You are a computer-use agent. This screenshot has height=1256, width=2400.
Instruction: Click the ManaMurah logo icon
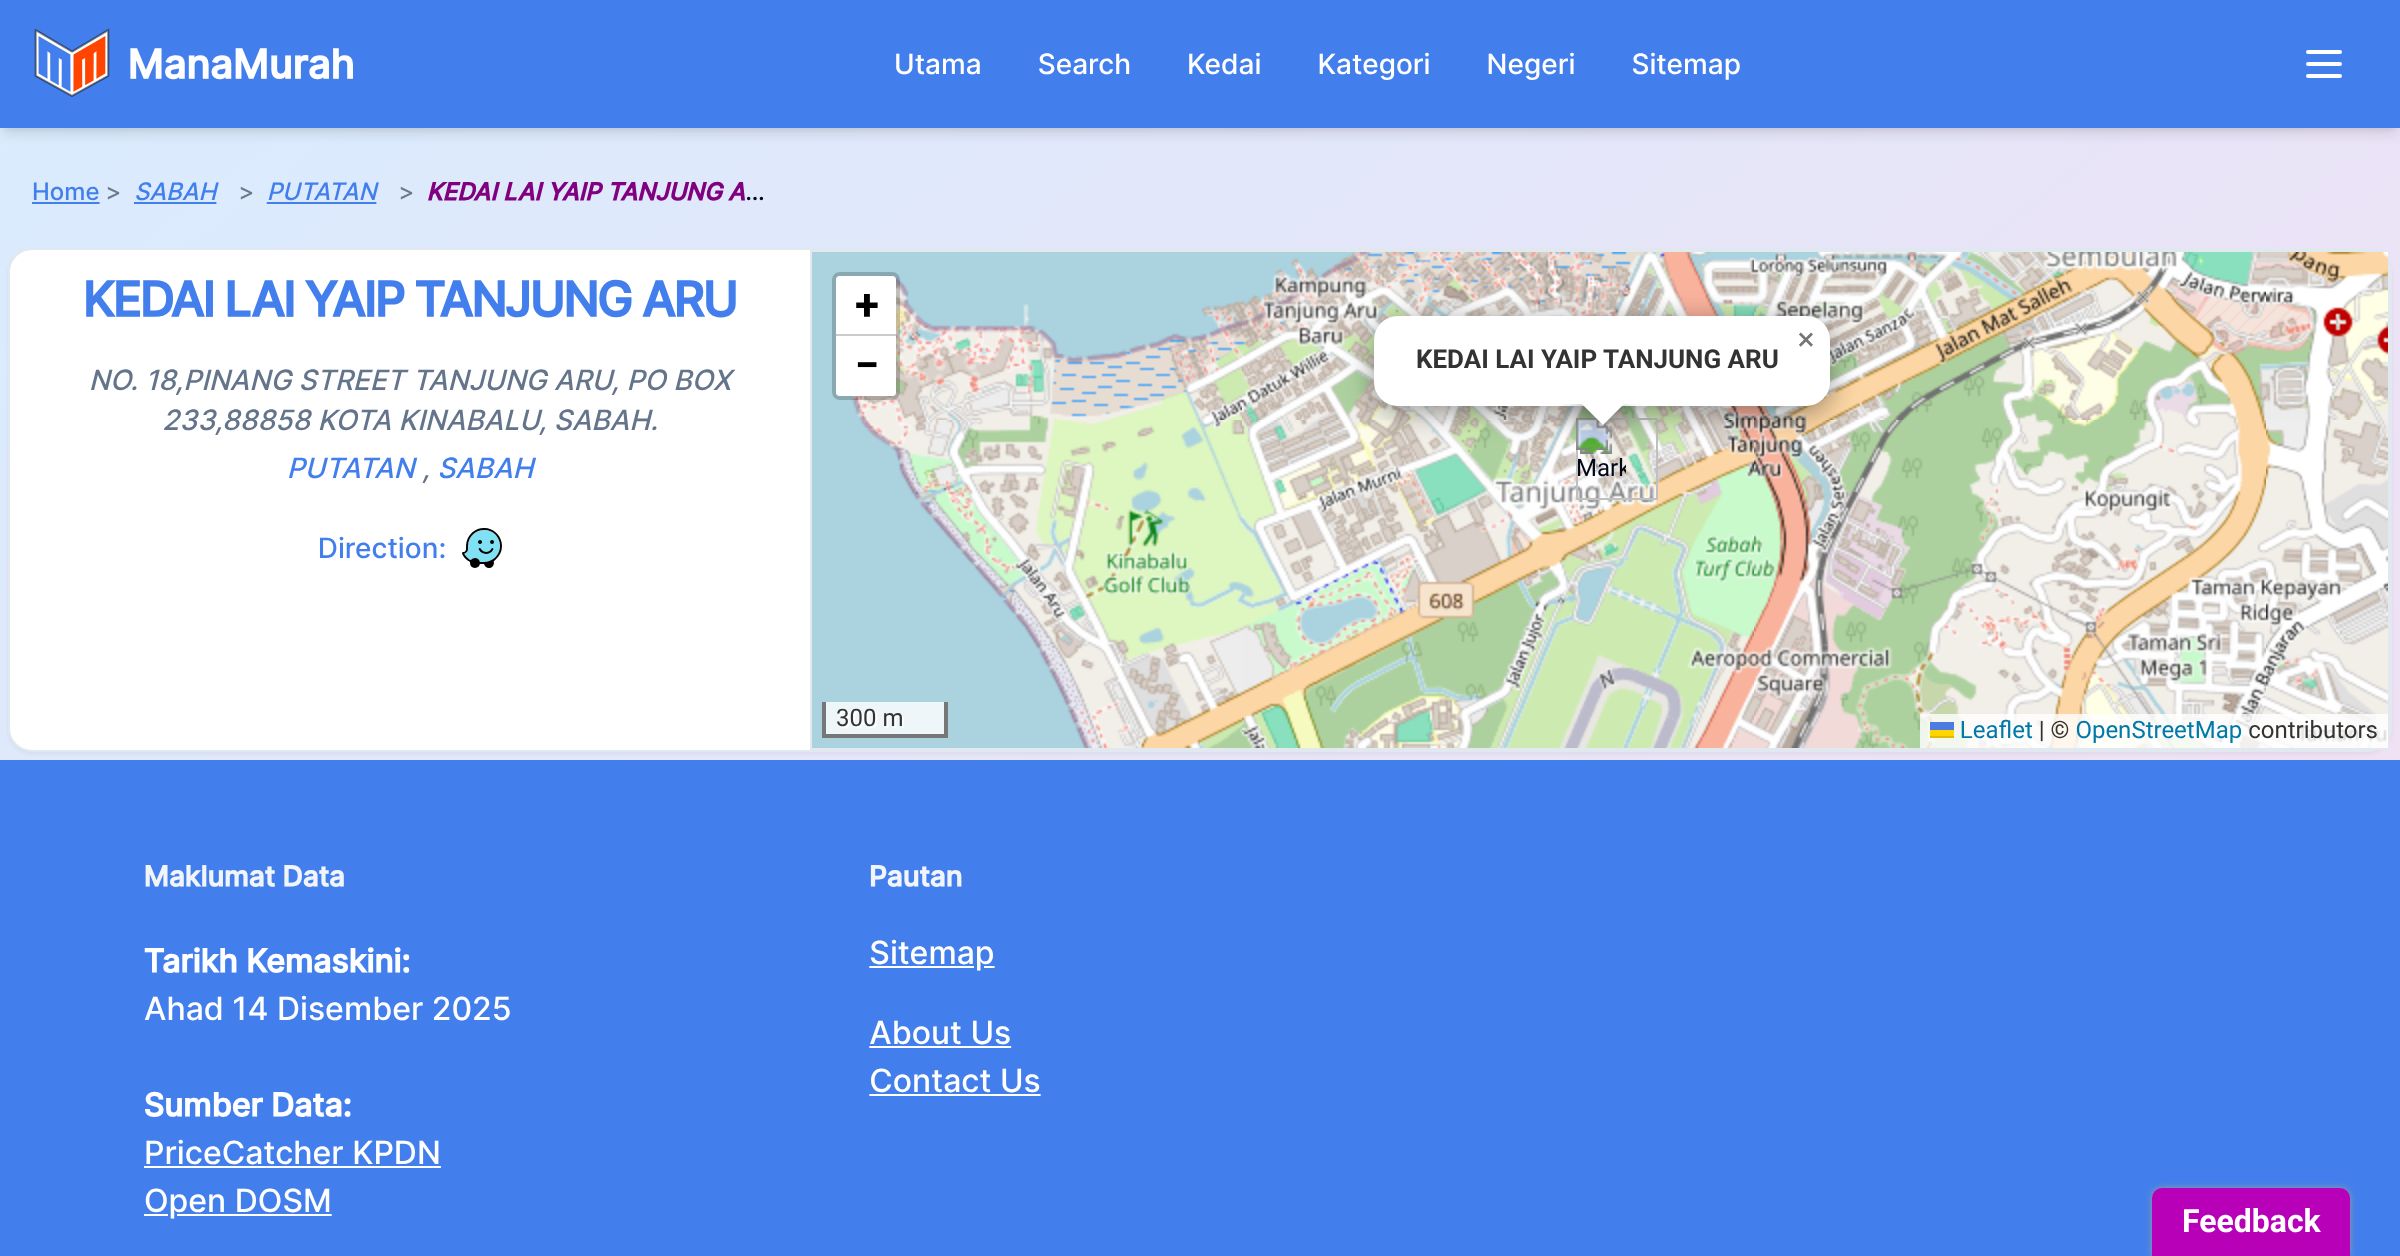[x=71, y=63]
